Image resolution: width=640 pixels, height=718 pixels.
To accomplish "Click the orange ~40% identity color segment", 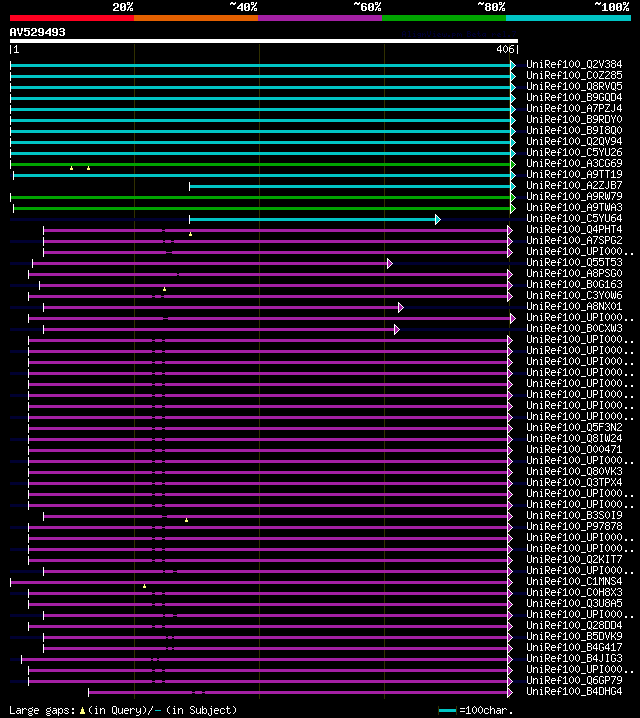I will click(x=196, y=18).
